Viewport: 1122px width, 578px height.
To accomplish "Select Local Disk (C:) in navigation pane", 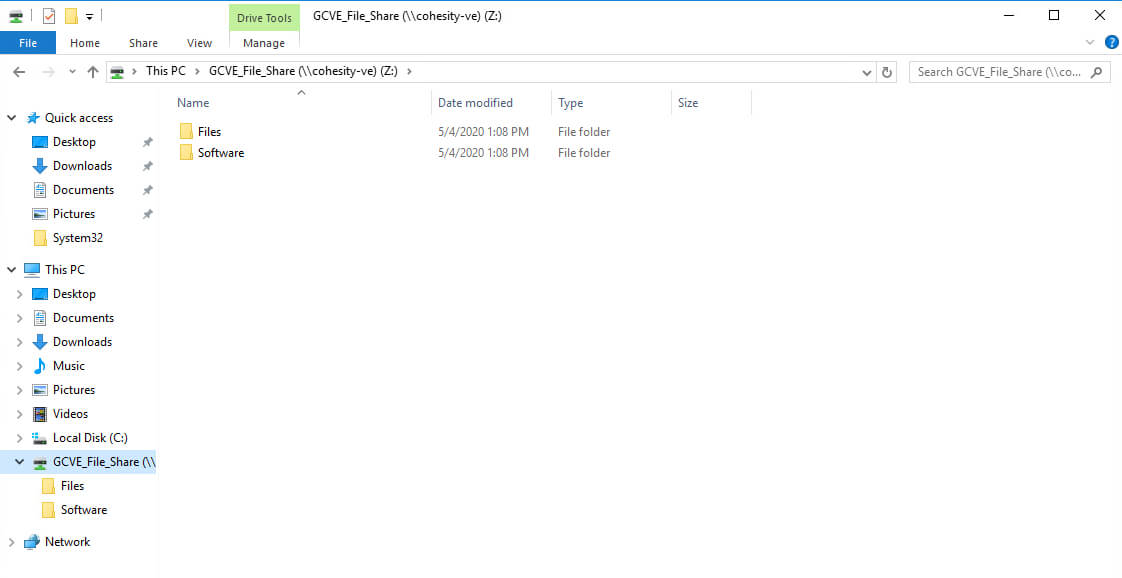I will coord(89,438).
